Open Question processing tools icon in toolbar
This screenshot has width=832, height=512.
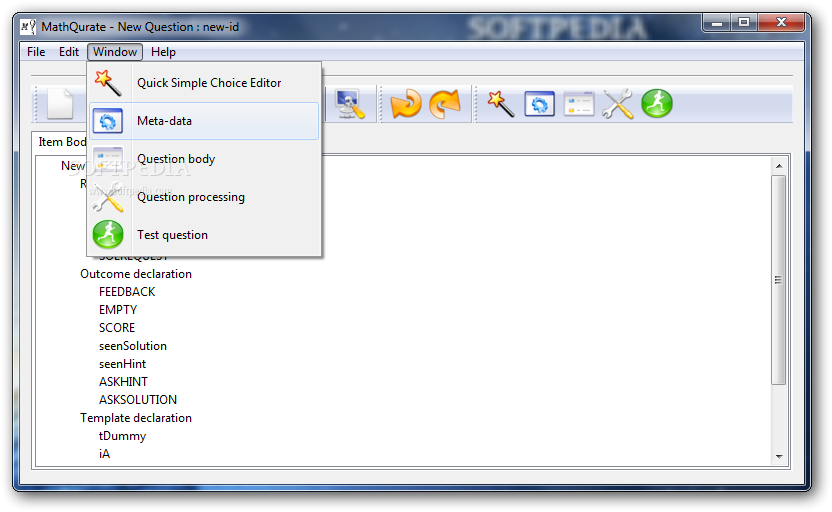618,103
